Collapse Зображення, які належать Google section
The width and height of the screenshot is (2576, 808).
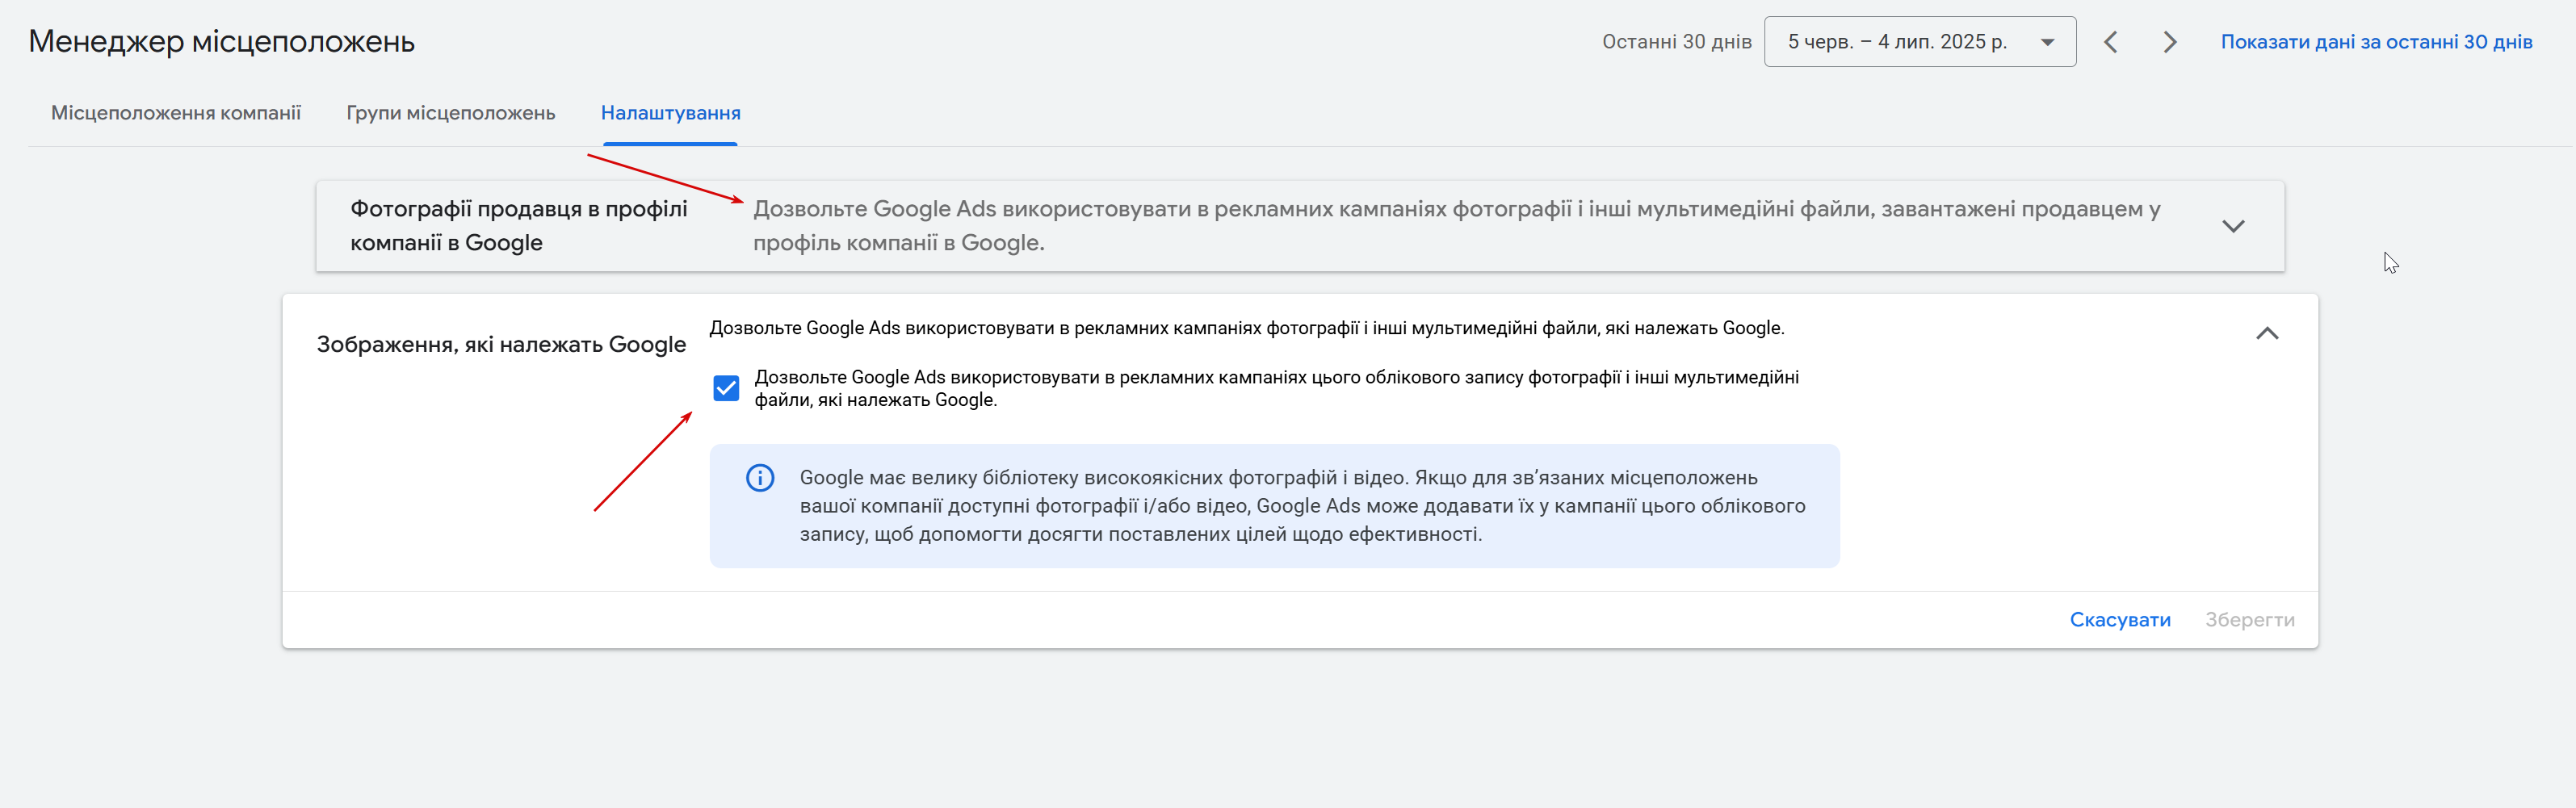(2267, 334)
